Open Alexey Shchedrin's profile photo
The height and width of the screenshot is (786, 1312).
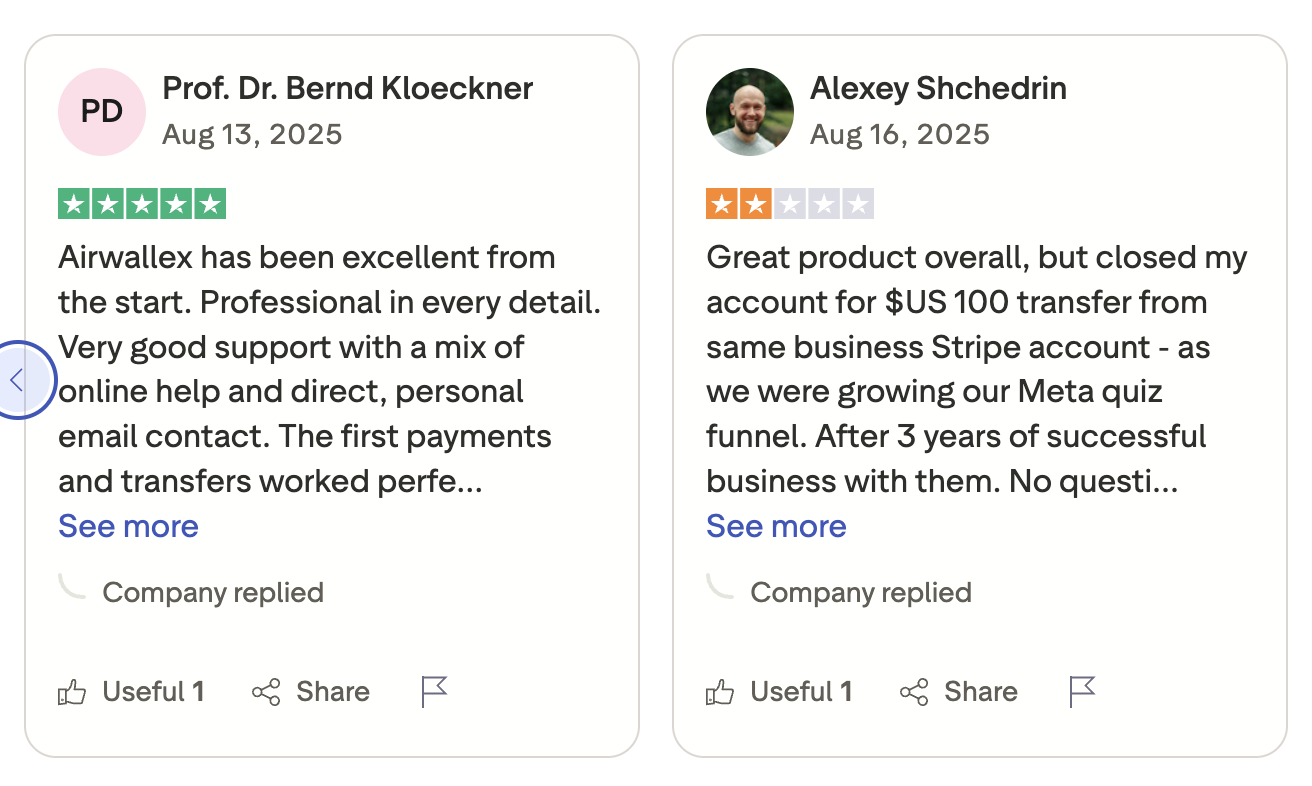(x=750, y=112)
